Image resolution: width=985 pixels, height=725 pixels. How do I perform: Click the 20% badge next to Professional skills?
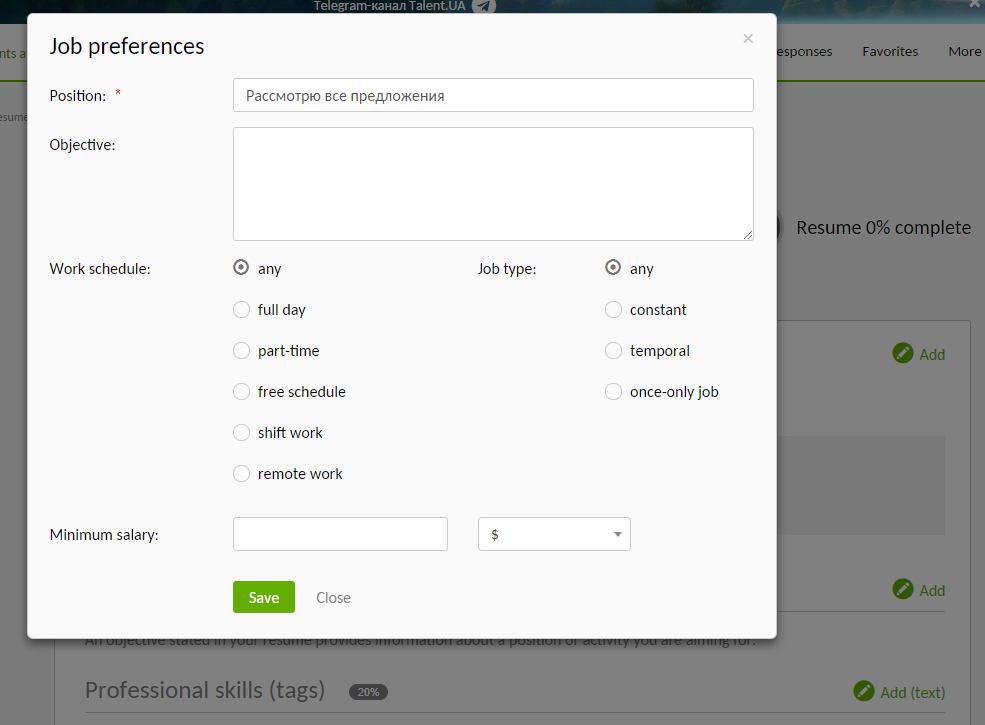pos(368,692)
